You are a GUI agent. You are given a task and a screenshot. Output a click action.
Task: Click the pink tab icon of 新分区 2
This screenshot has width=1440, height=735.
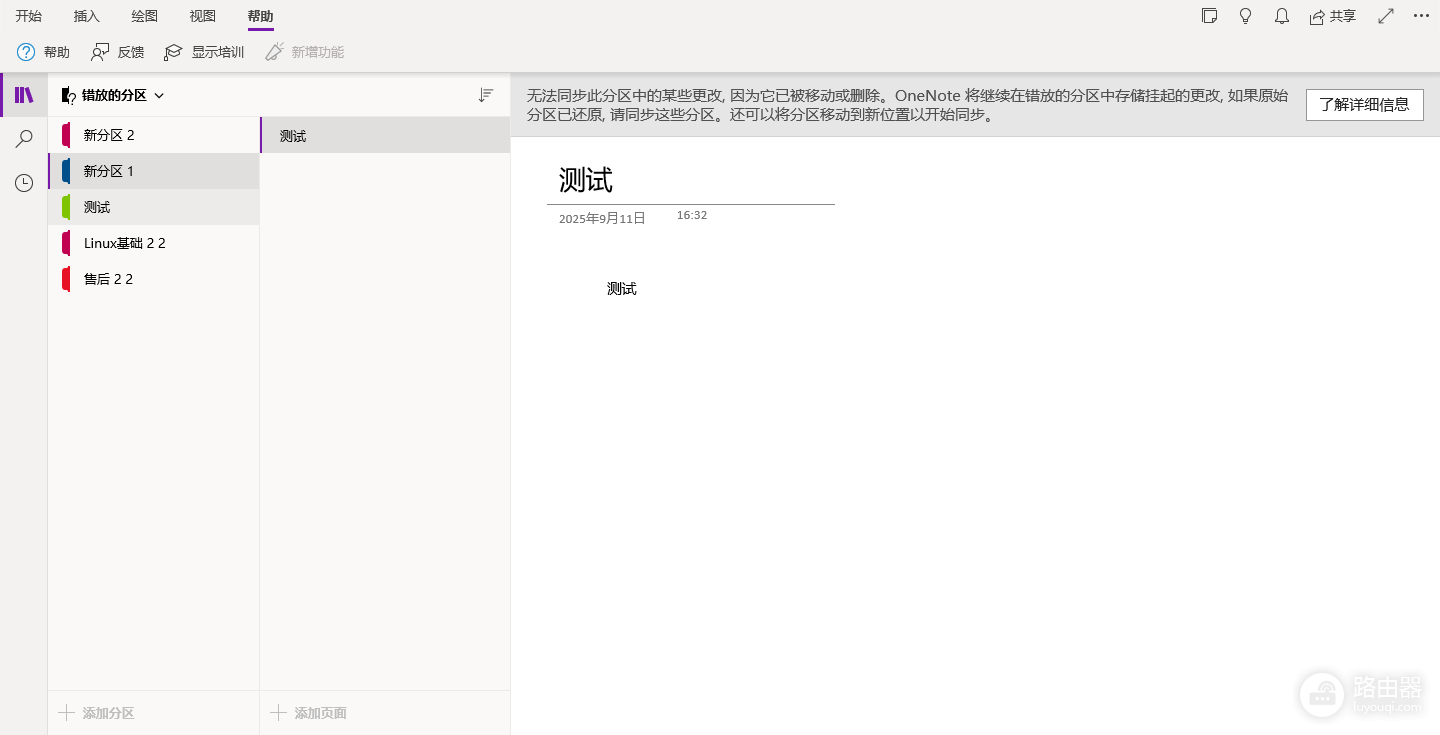[66, 135]
